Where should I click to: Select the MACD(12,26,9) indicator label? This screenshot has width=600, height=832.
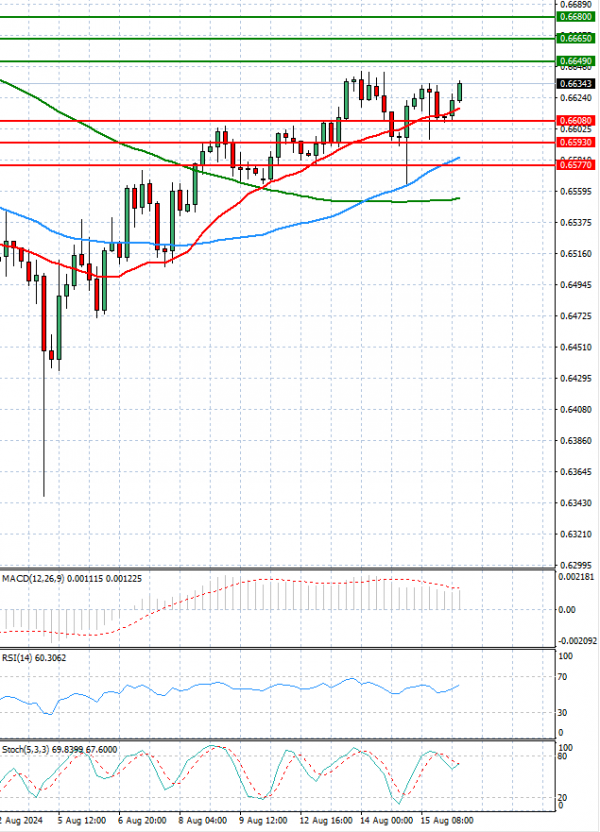coord(33,578)
